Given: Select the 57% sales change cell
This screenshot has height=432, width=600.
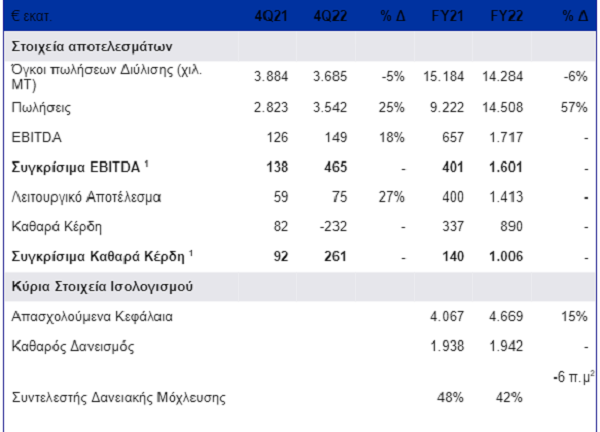Looking at the screenshot, I should [576, 106].
